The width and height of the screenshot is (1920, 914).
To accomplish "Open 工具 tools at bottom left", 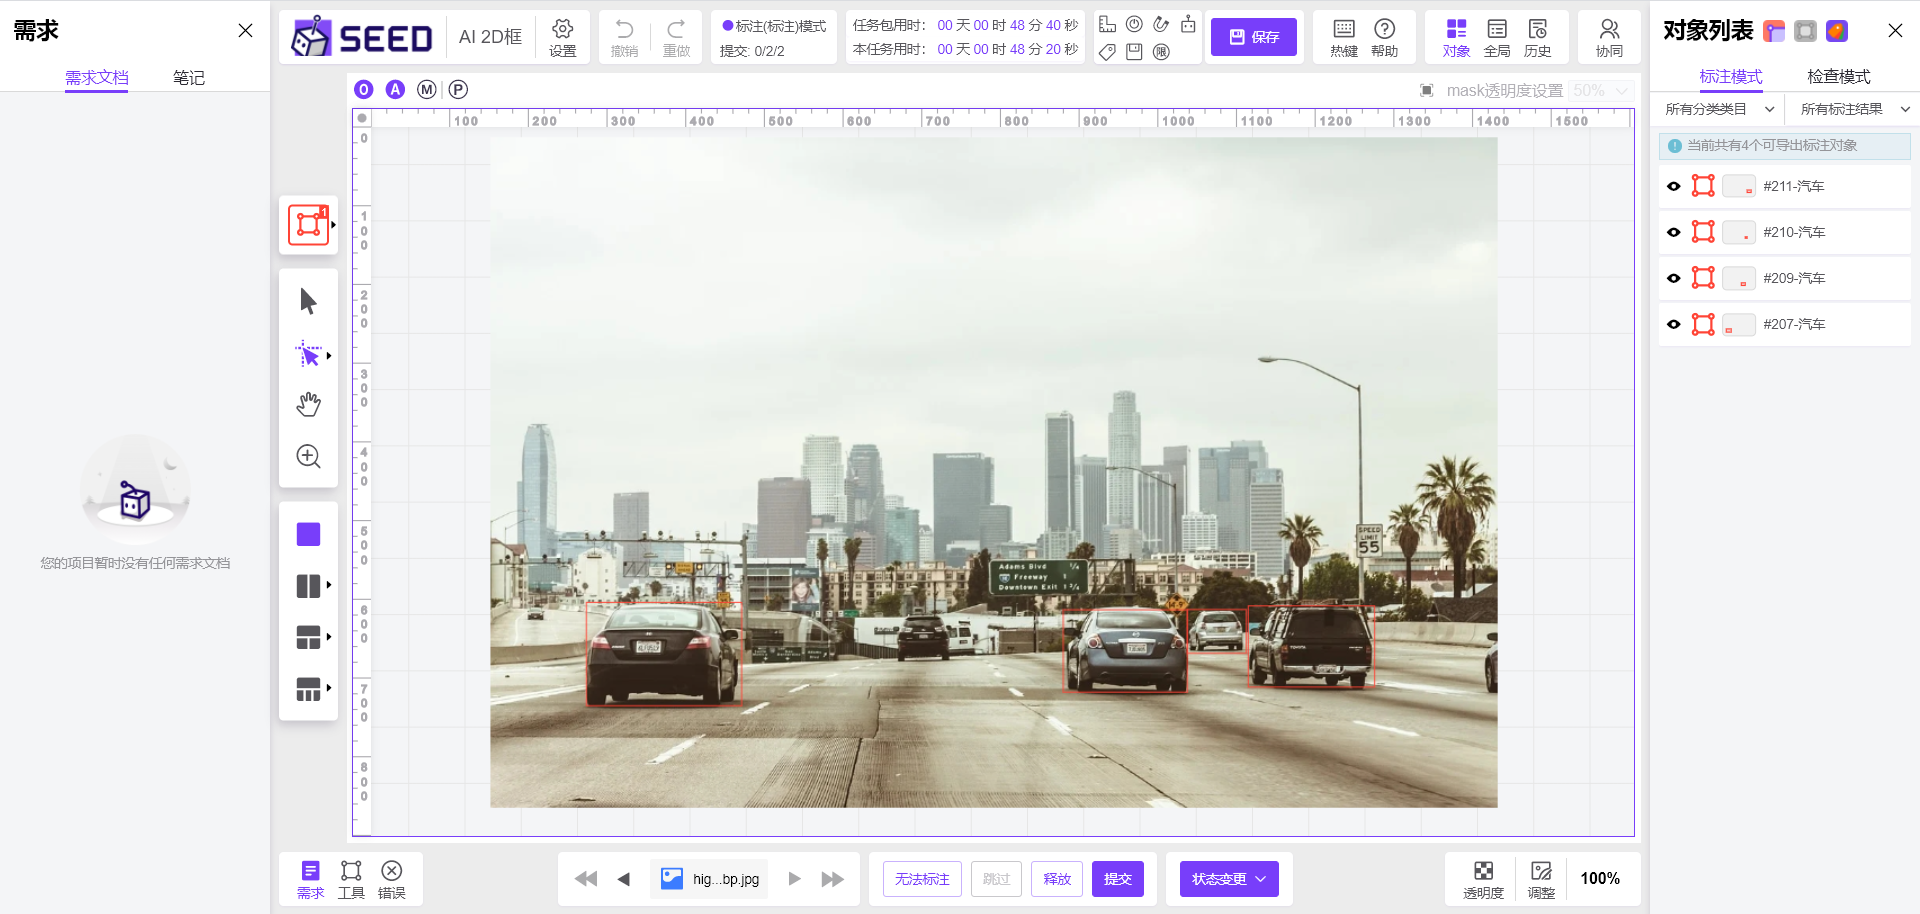I will coord(351,879).
